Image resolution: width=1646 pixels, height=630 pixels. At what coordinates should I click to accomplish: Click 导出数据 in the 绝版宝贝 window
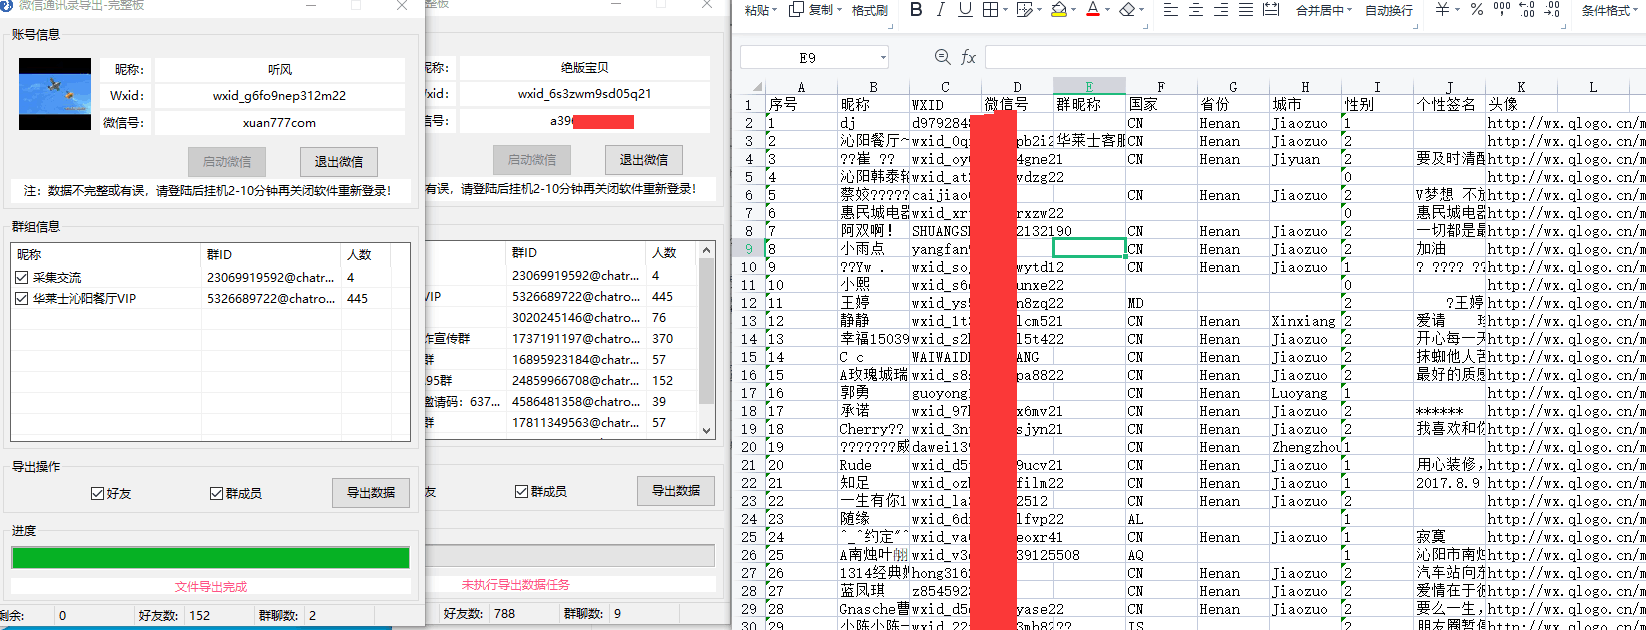(x=676, y=490)
